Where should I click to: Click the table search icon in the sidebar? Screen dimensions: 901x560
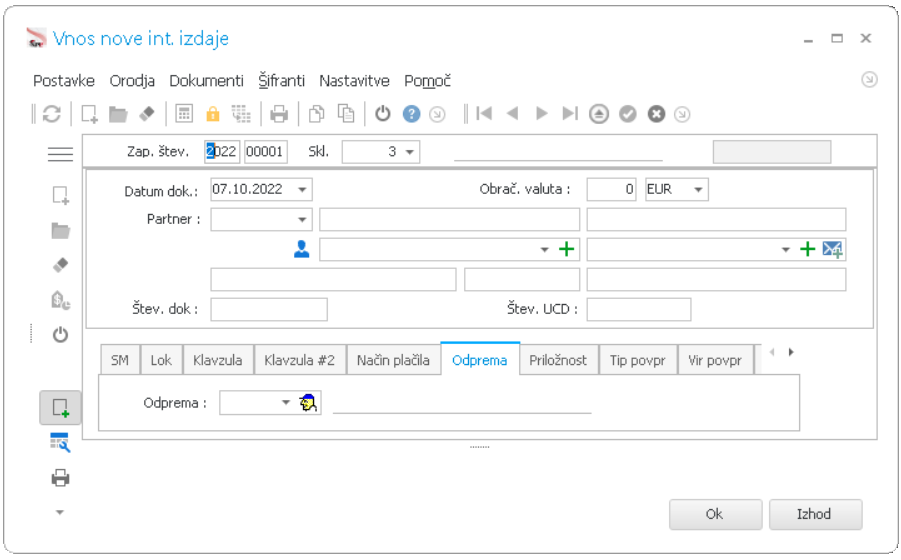tap(60, 442)
